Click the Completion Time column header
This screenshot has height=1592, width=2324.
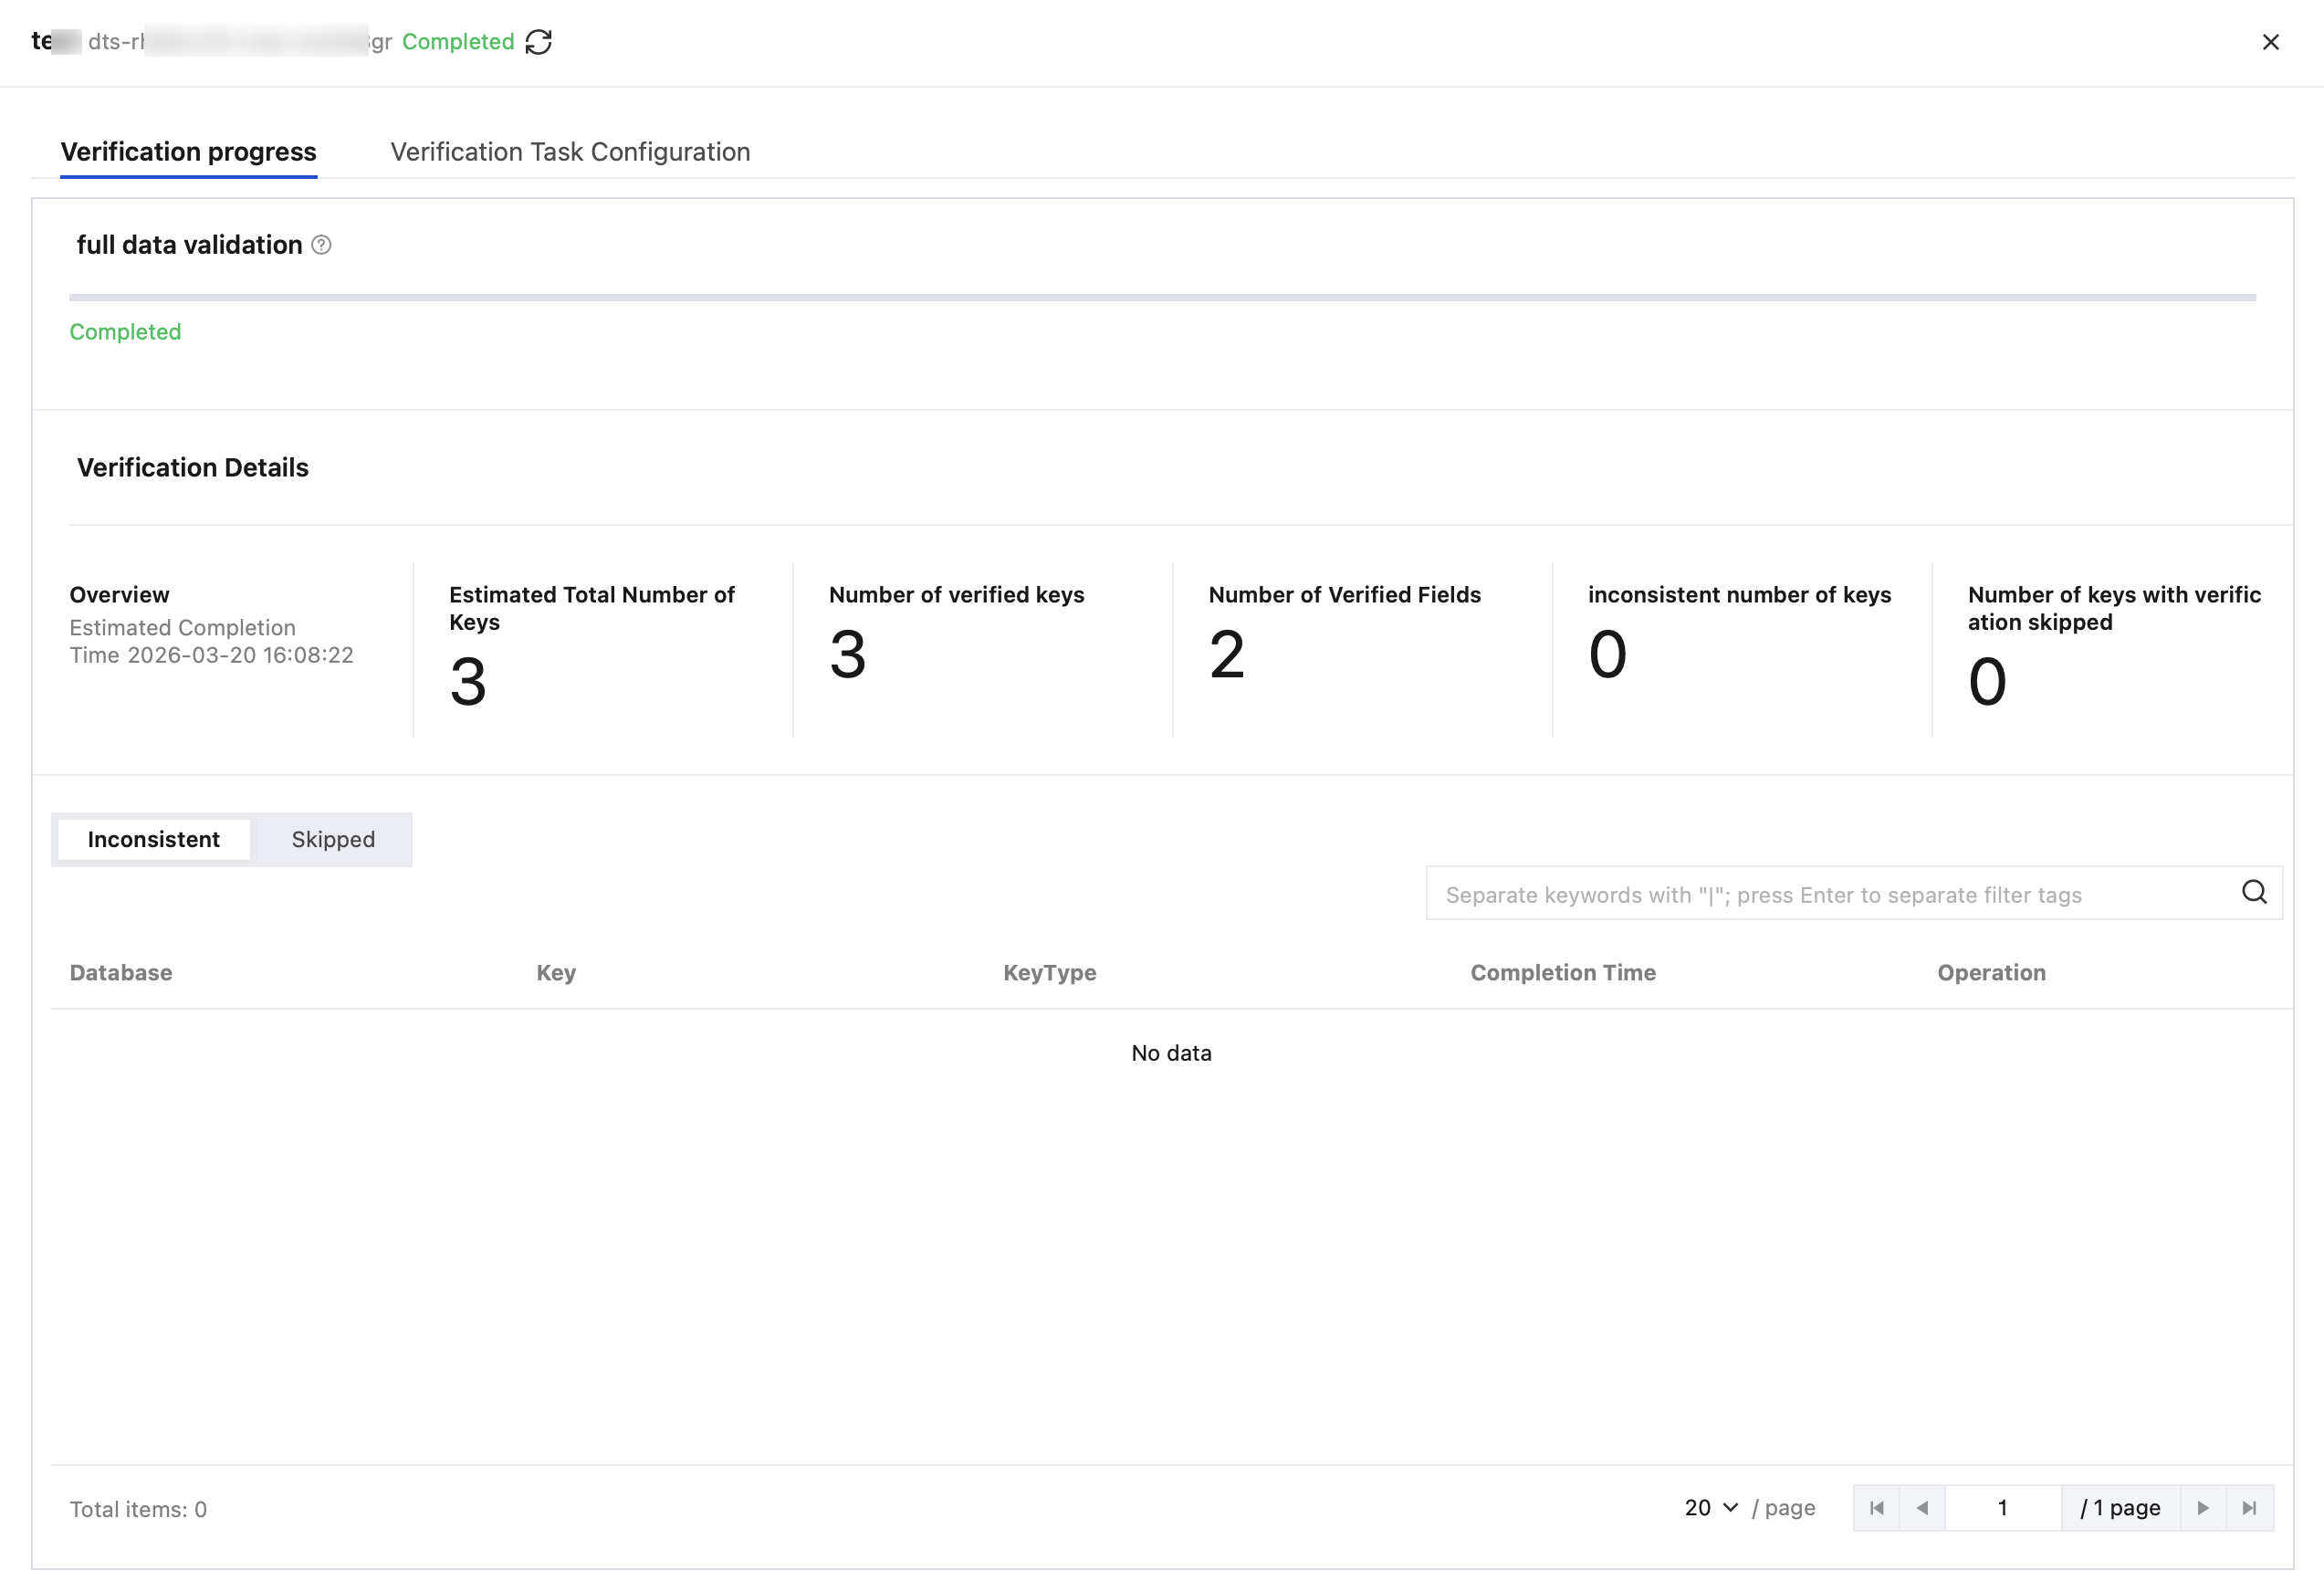coord(1562,973)
